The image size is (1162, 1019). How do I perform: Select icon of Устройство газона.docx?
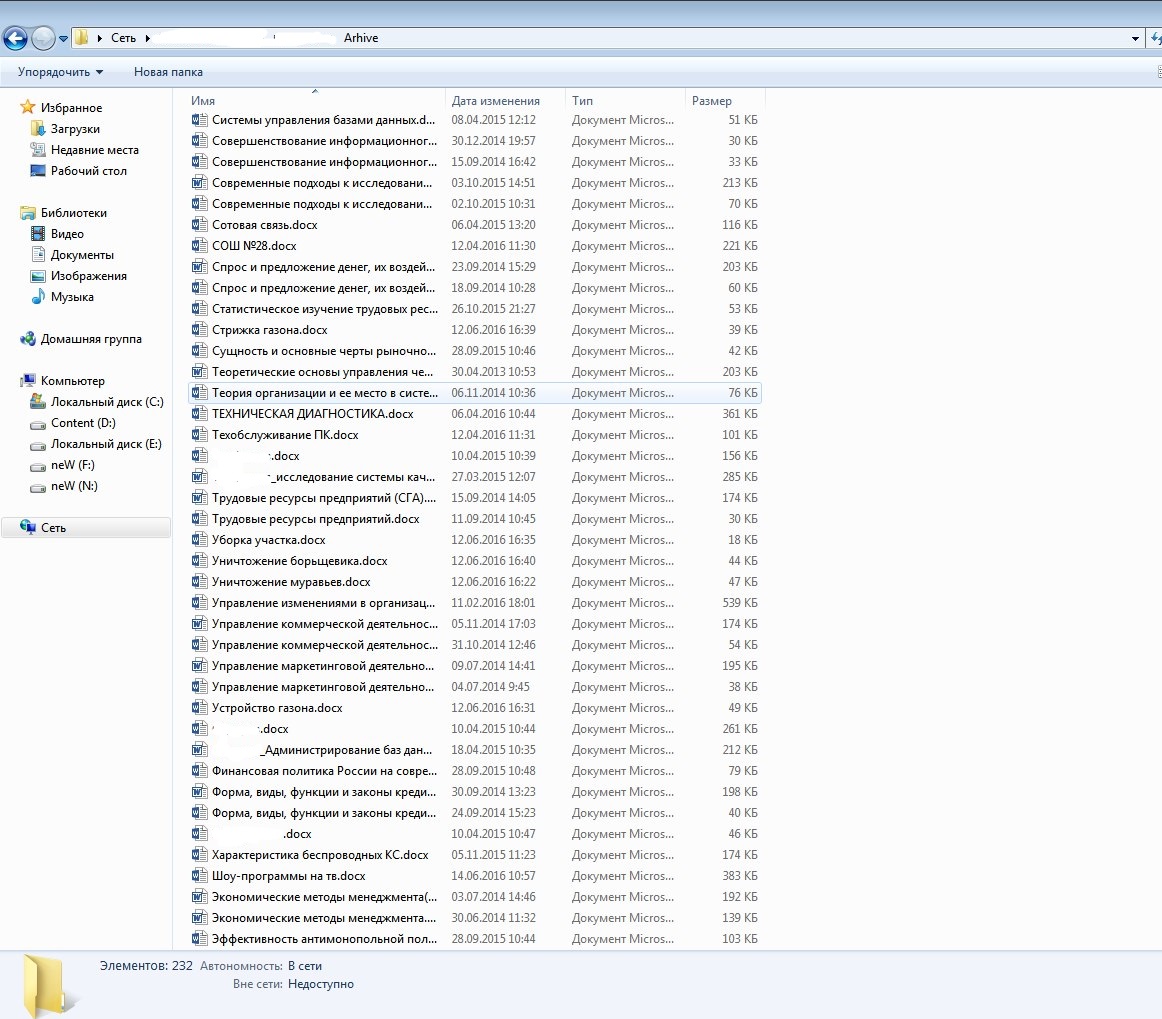pyautogui.click(x=199, y=708)
